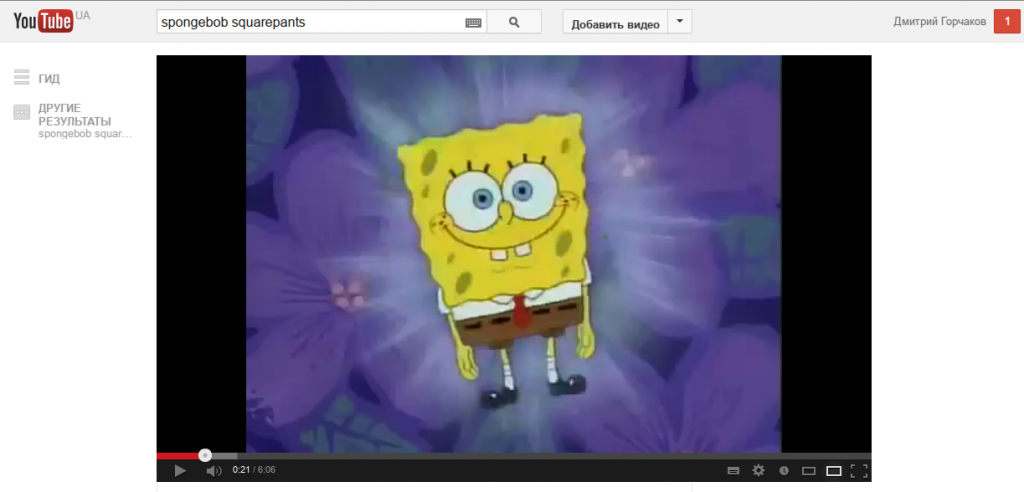Toggle video captions/subtitles
Screen dimensions: 1024x492
tap(733, 470)
